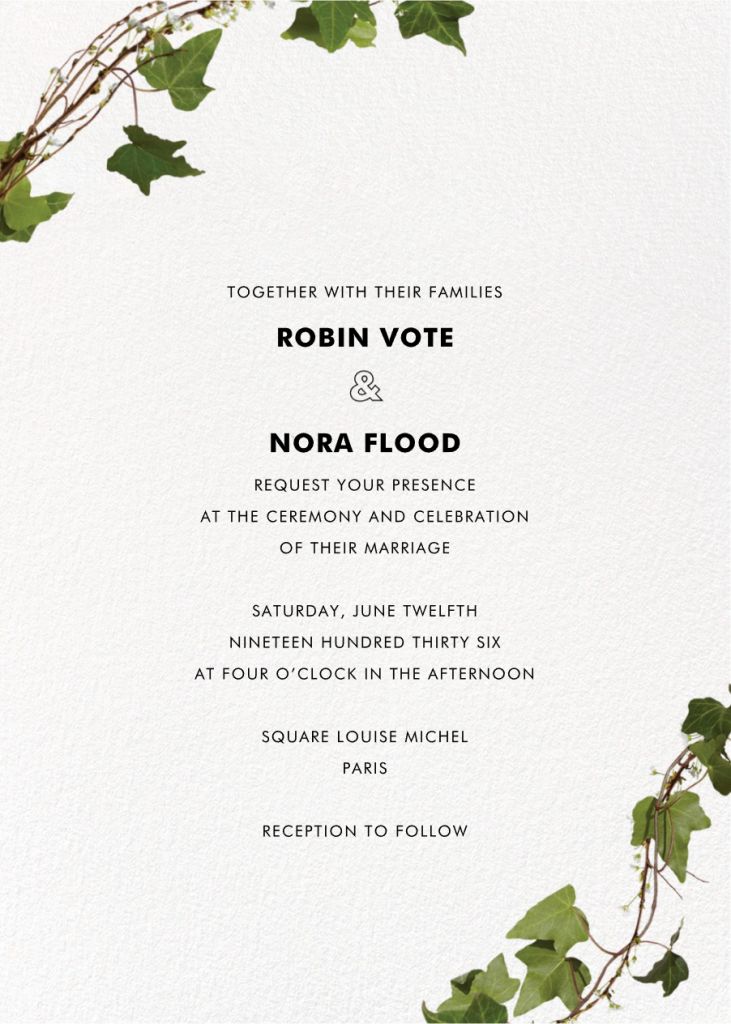731x1024 pixels.
Task: Click the "RECEPTION TO FOLLOW" text
Action: pos(365,831)
